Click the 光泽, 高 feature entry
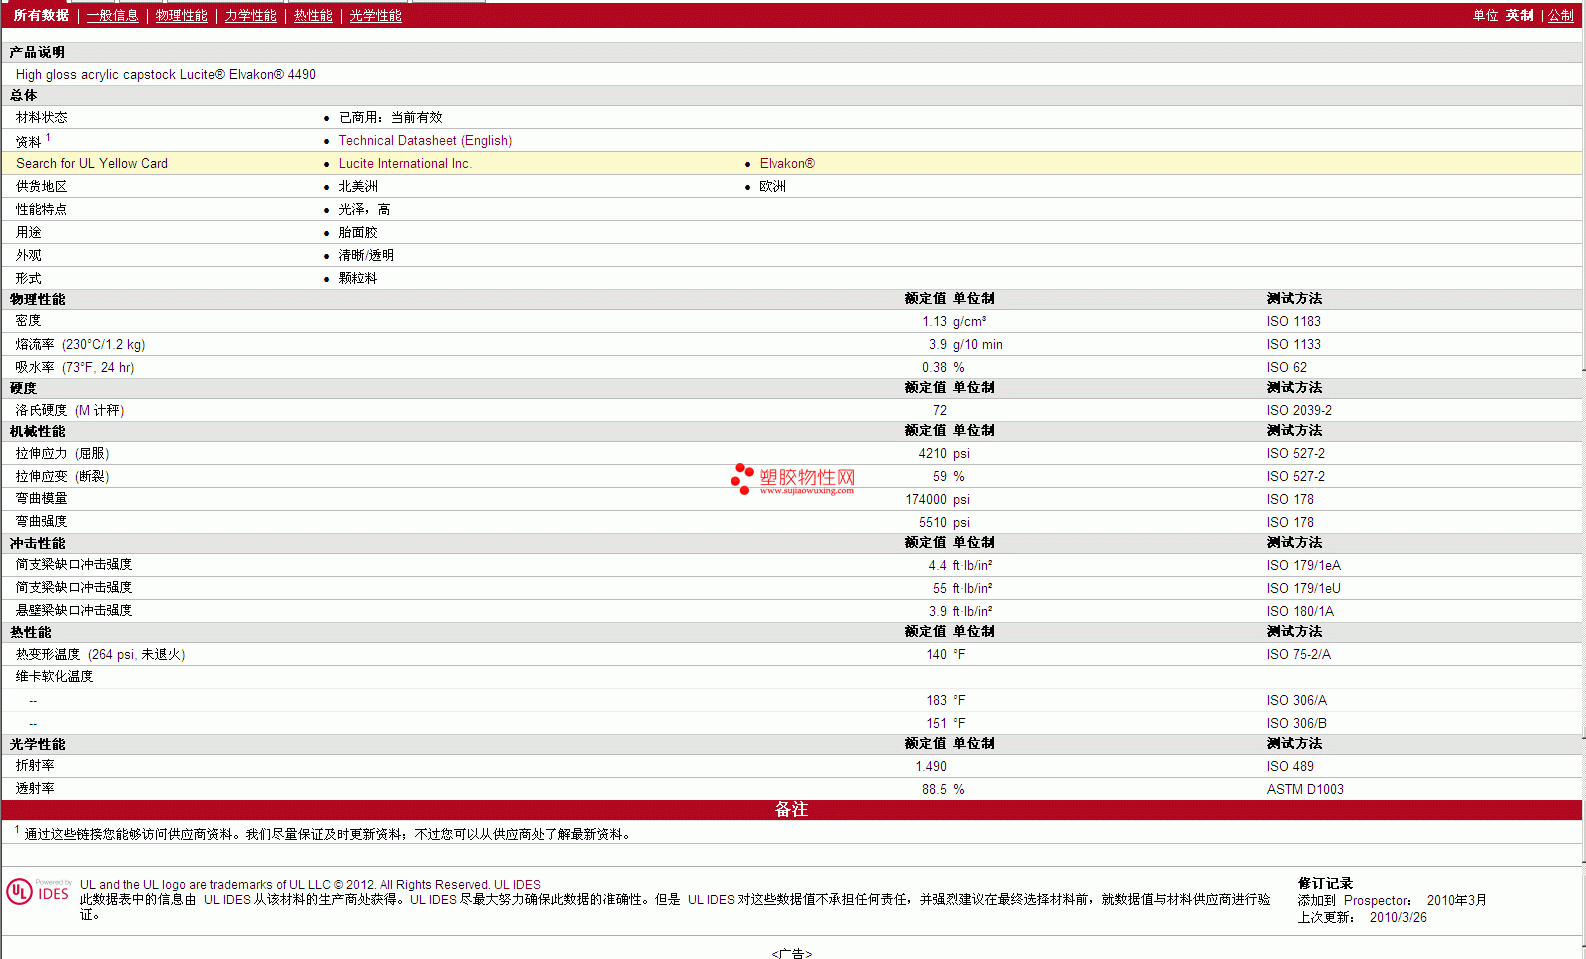Viewport: 1586px width, 959px height. coord(364,210)
